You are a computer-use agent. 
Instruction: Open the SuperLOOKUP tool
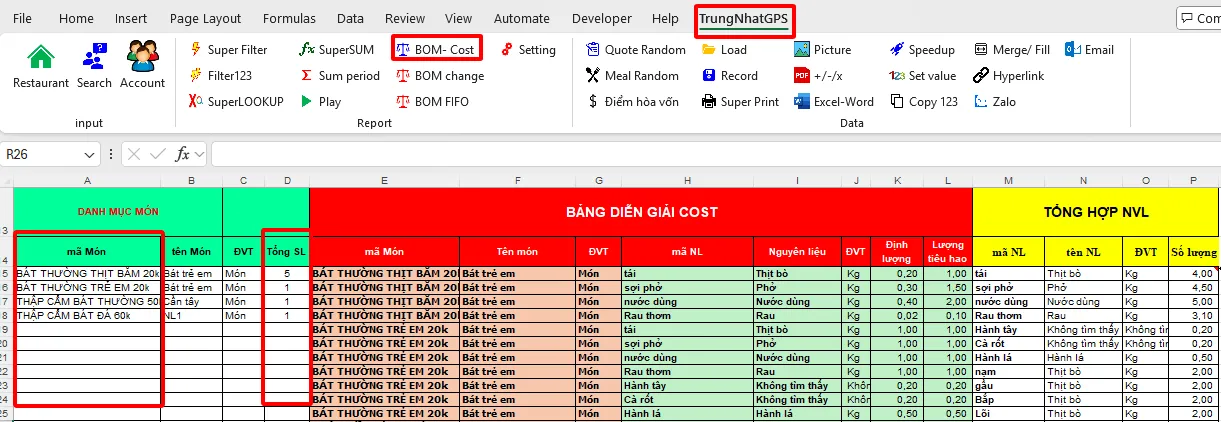236,101
